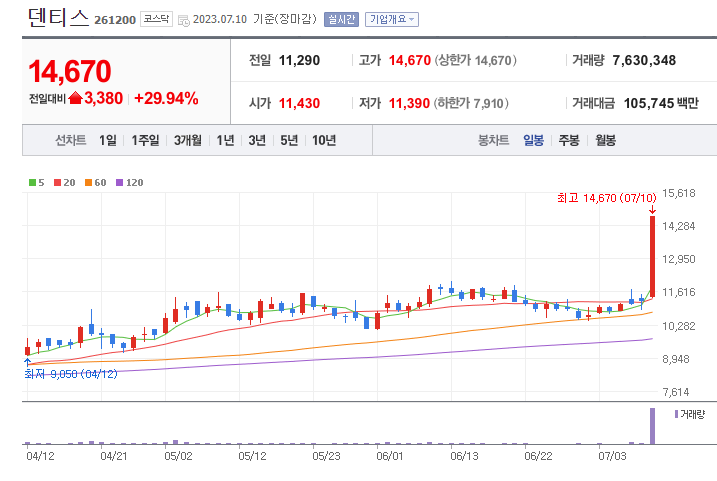717x481 pixels.
Task: Switch to 월봉 candle chart
Action: pos(605,140)
